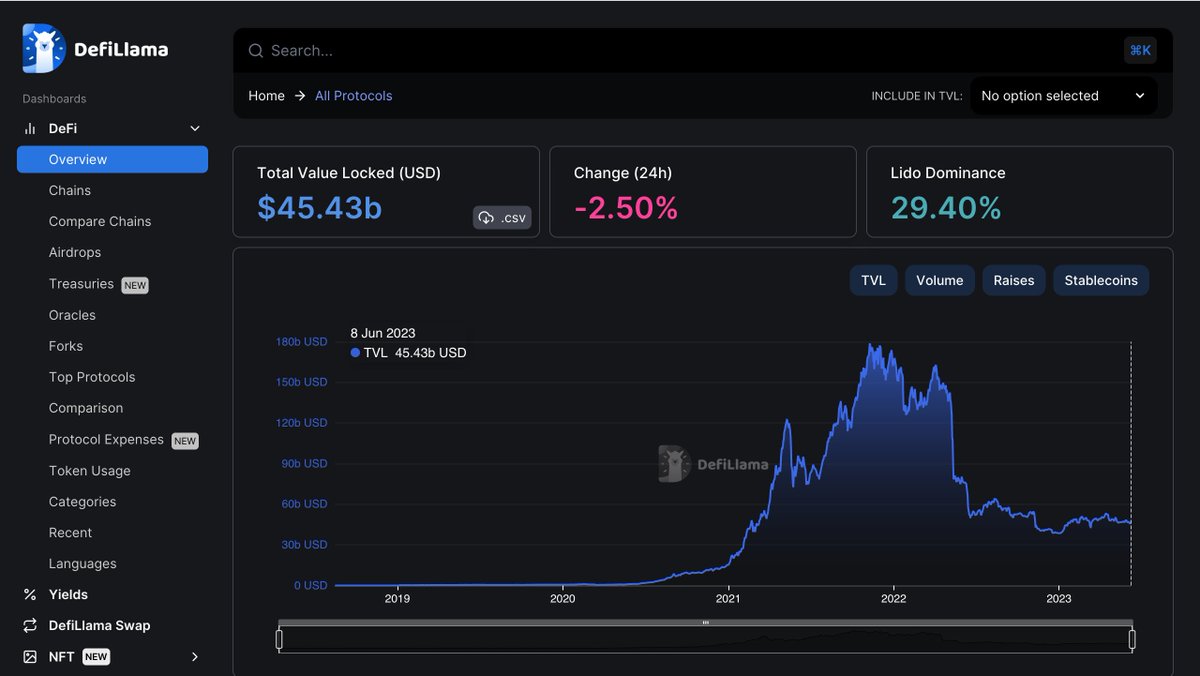This screenshot has height=676, width=1200.
Task: Switch the chart to Raises
Action: (1013, 280)
